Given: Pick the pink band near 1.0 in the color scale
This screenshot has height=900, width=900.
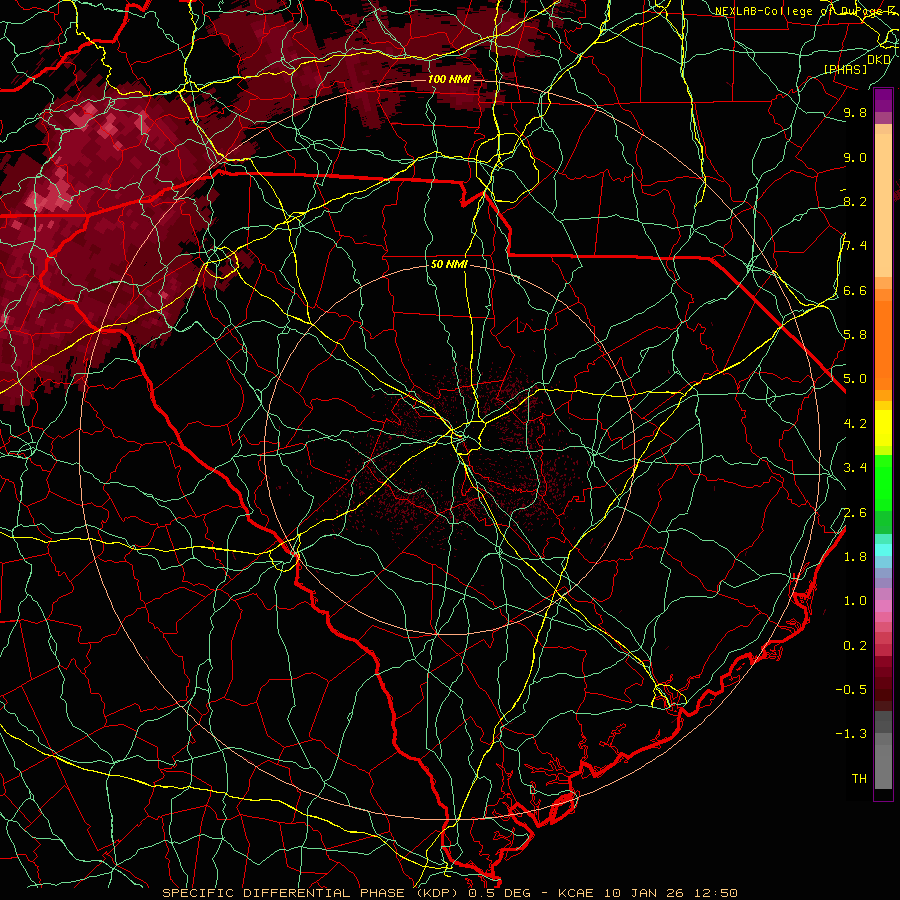Looking at the screenshot, I should 883,606.
